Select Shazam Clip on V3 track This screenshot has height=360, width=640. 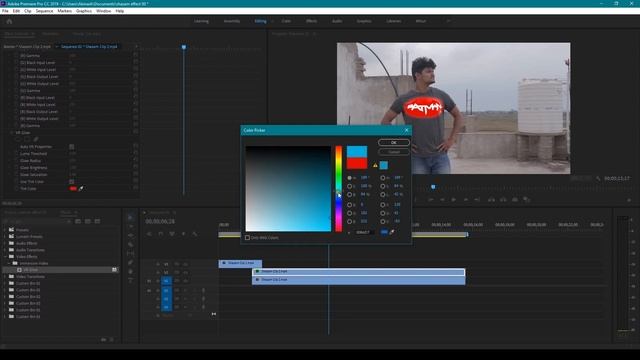(x=240, y=263)
